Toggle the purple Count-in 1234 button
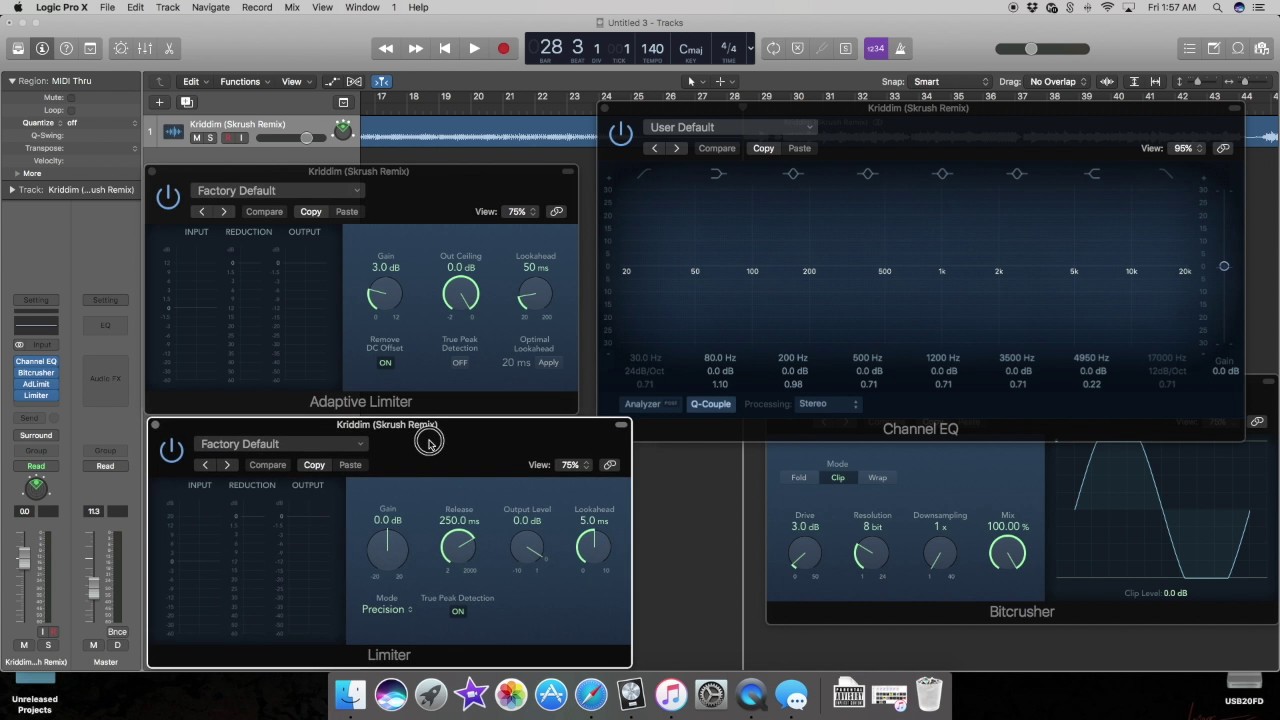This screenshot has width=1280, height=720. 875,48
